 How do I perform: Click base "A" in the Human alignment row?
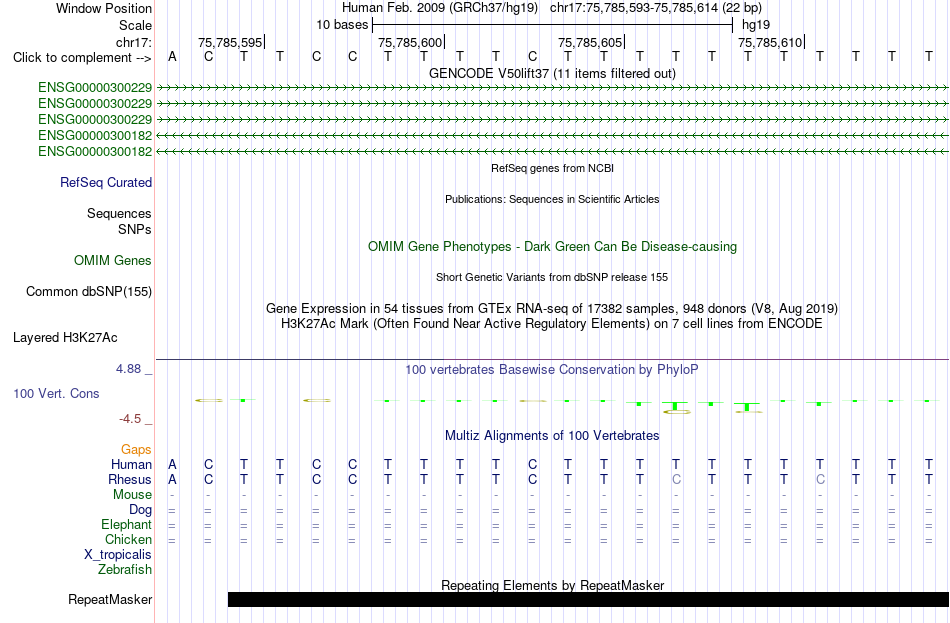click(x=173, y=465)
